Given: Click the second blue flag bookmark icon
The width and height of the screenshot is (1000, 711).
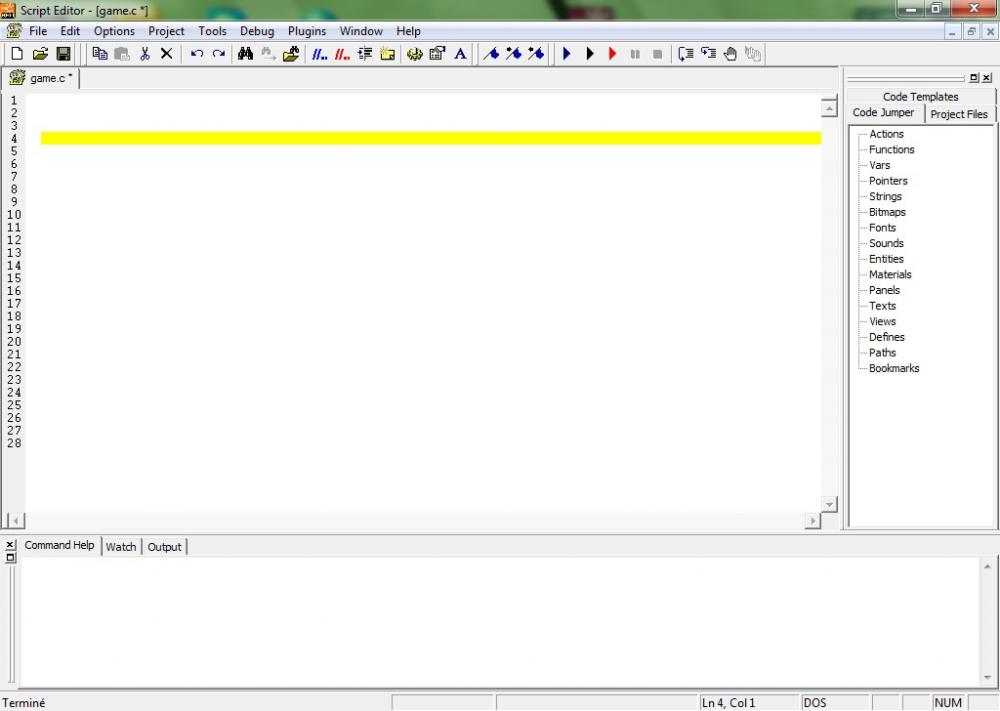Looking at the screenshot, I should pyautogui.click(x=513, y=54).
